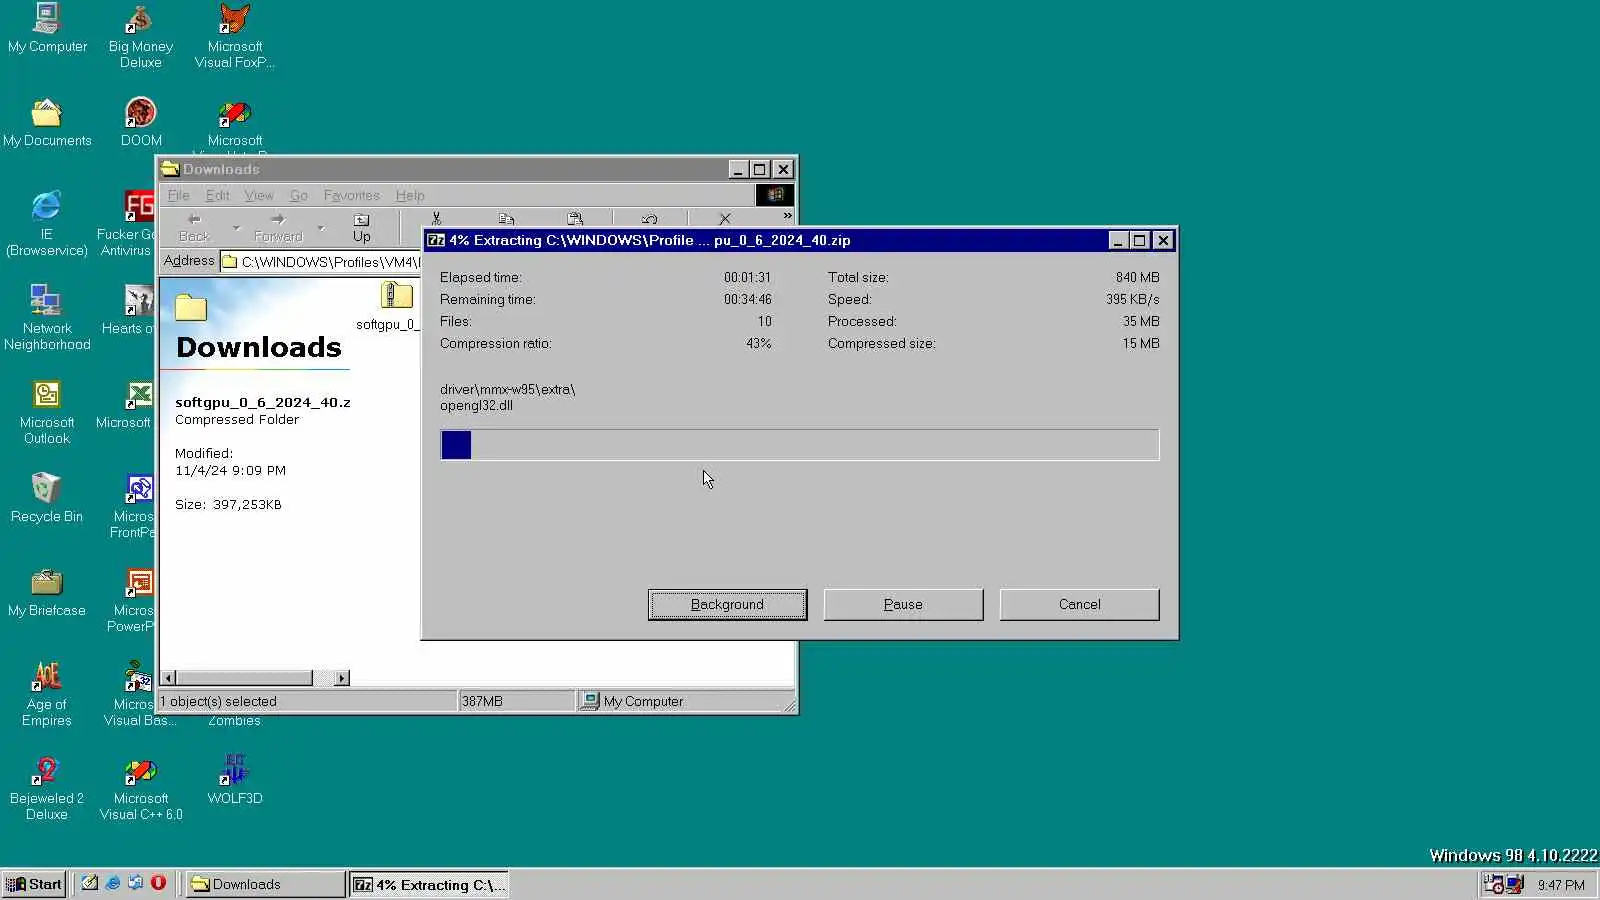1600x900 pixels.
Task: Open Microsoft Visual FoxPro desktop shortcut
Action: click(x=234, y=36)
